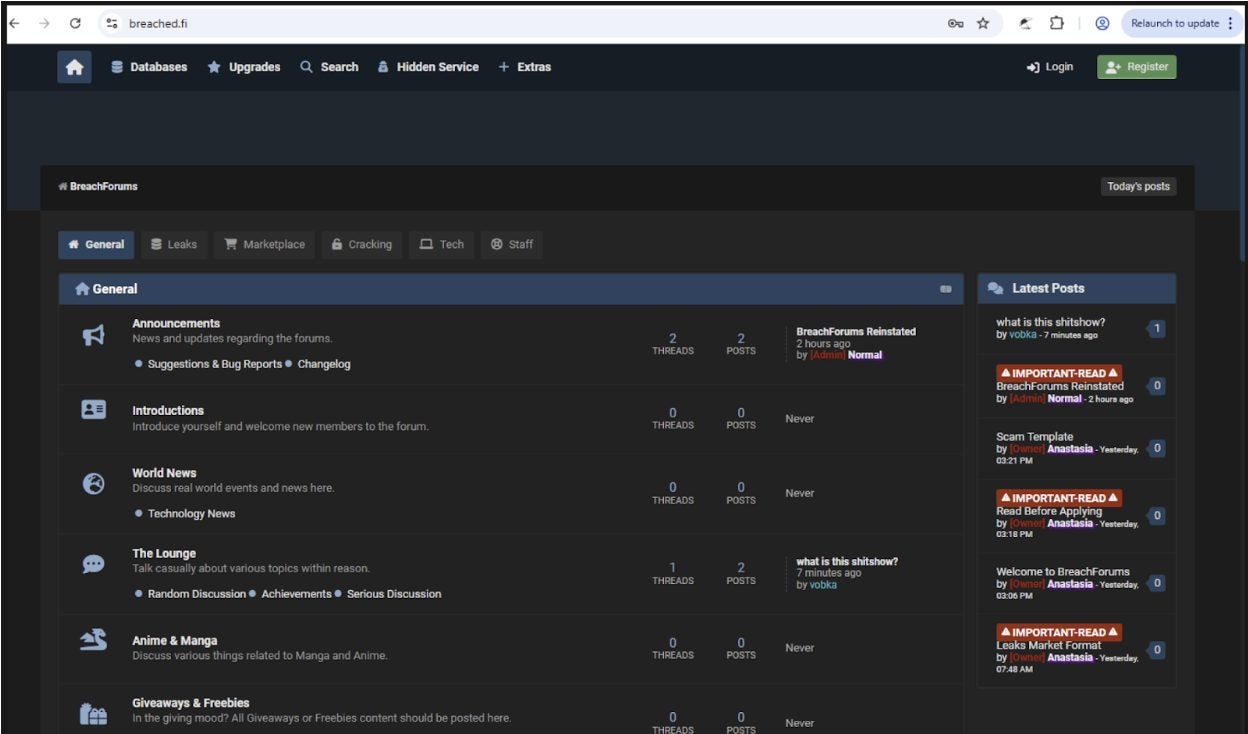This screenshot has width=1248, height=734.
Task: Expand the Extras menu
Action: click(x=525, y=67)
